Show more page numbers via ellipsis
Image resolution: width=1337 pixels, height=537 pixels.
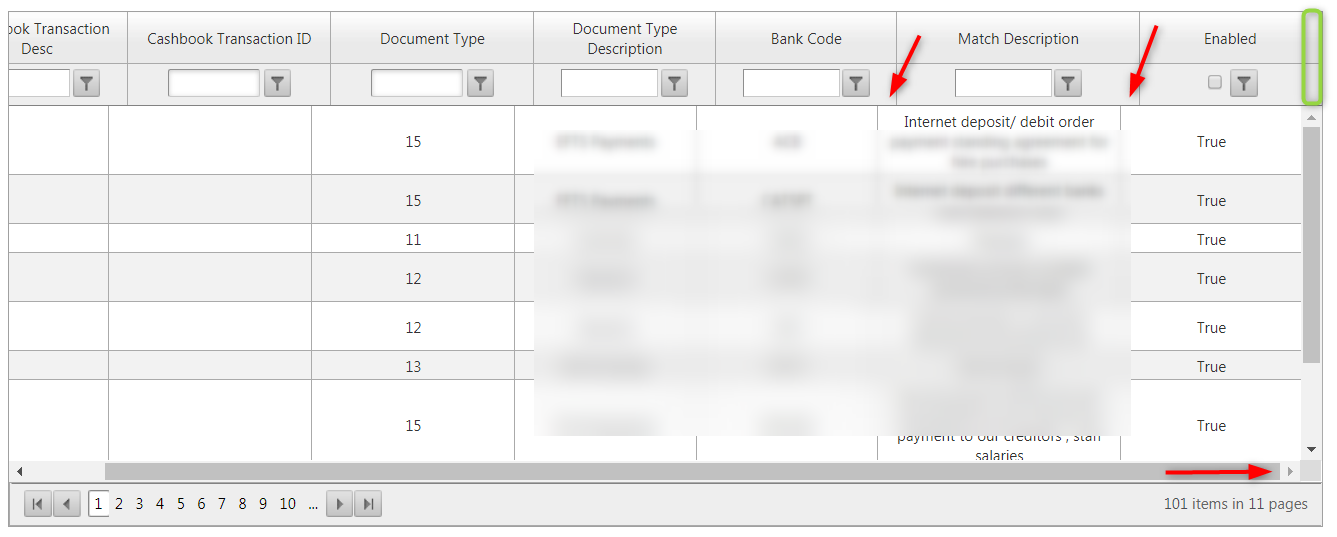pos(313,505)
